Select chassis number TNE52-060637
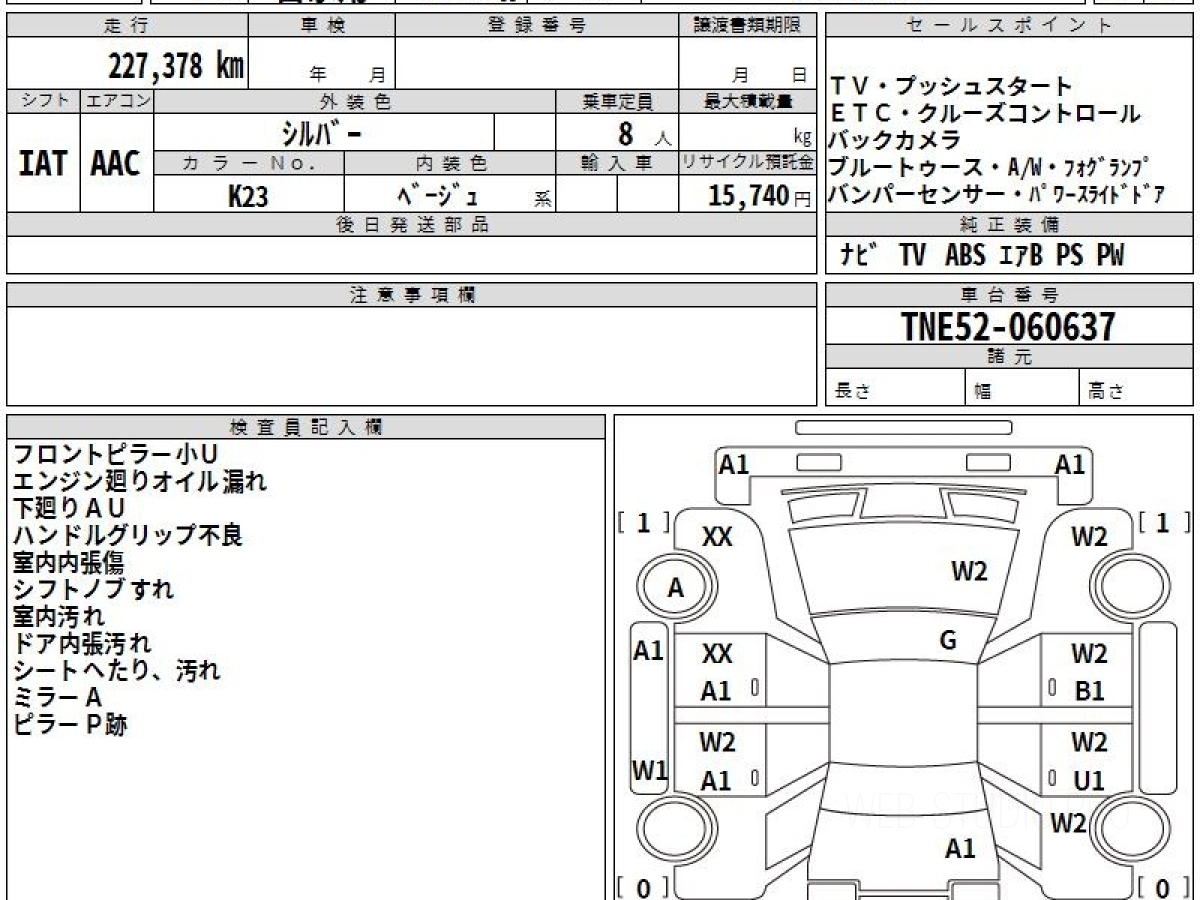This screenshot has width=1200, height=900. point(1008,326)
